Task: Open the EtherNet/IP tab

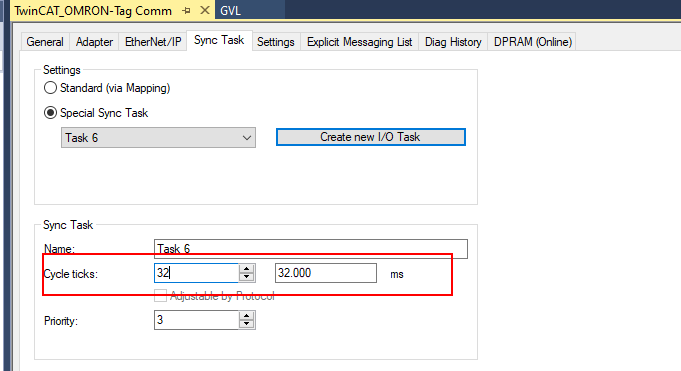Action: 153,42
